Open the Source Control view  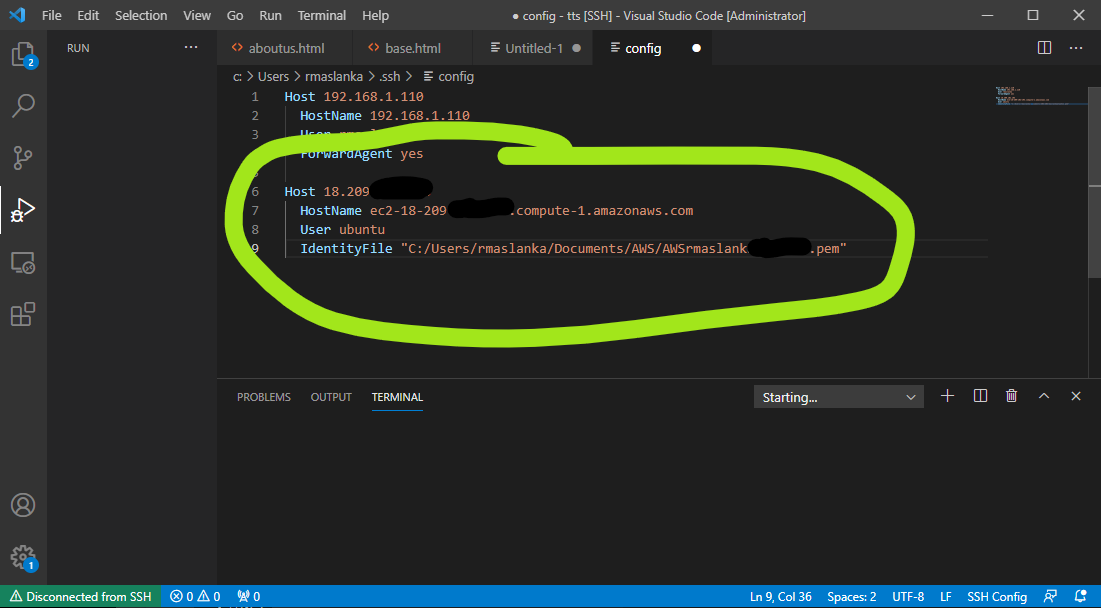pos(22,158)
